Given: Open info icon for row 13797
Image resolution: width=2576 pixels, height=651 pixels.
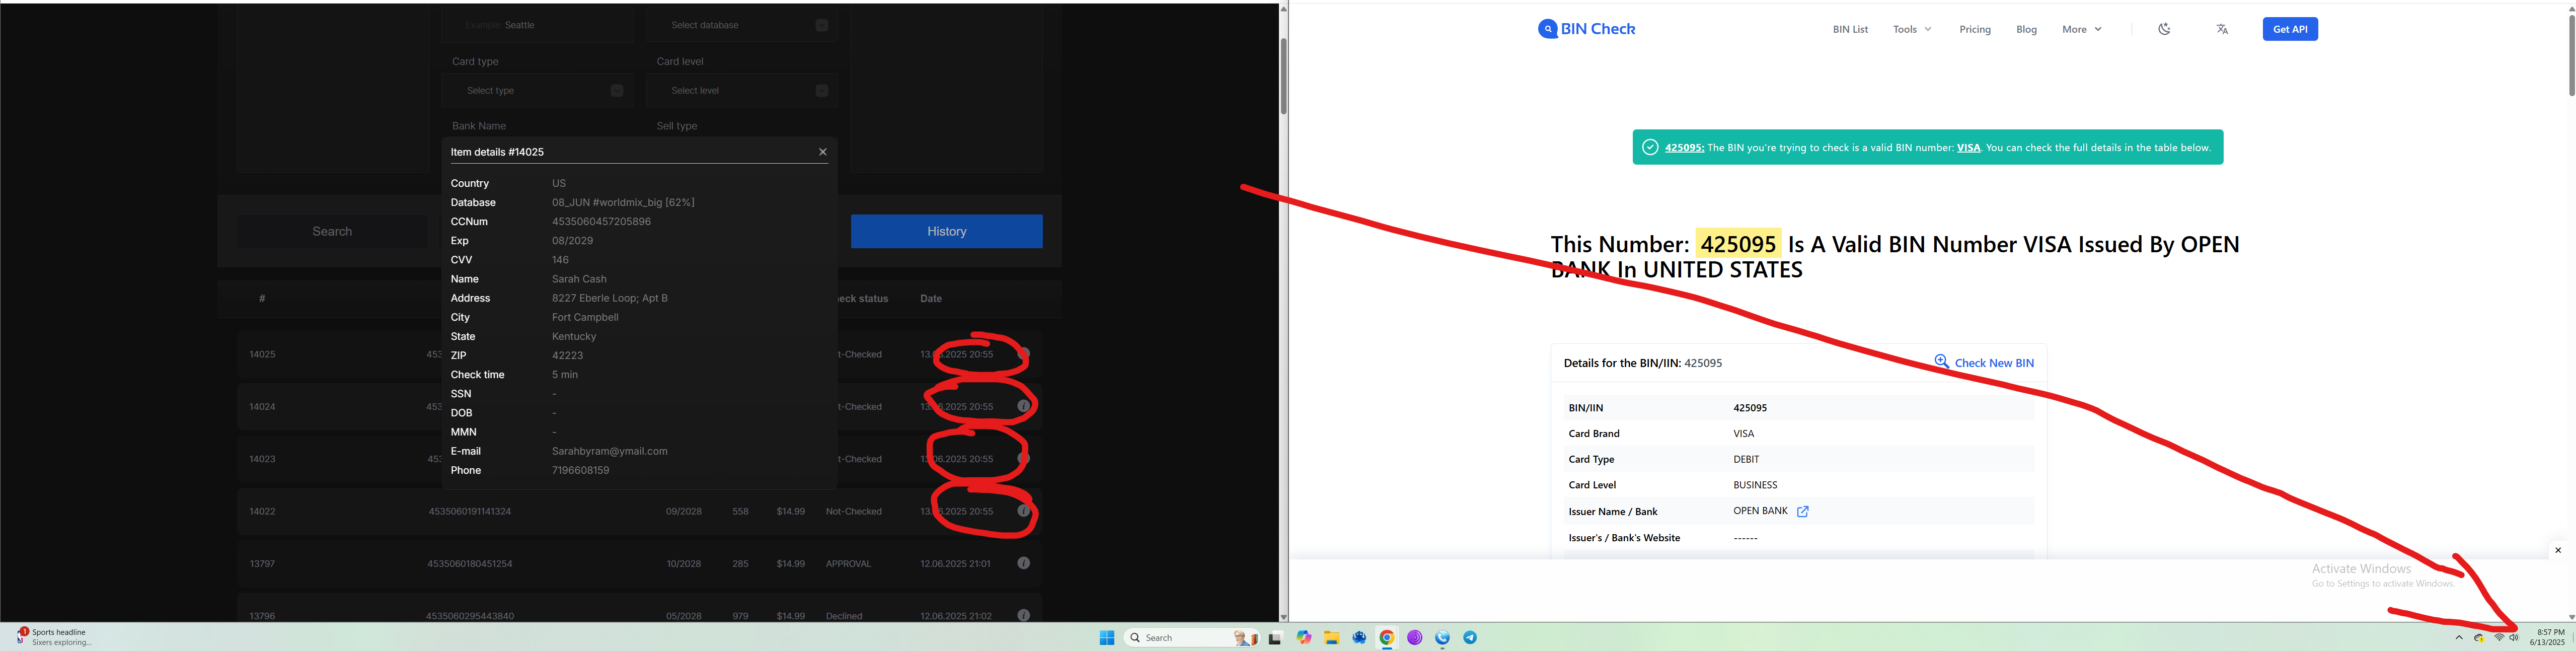Looking at the screenshot, I should pos(1023,563).
